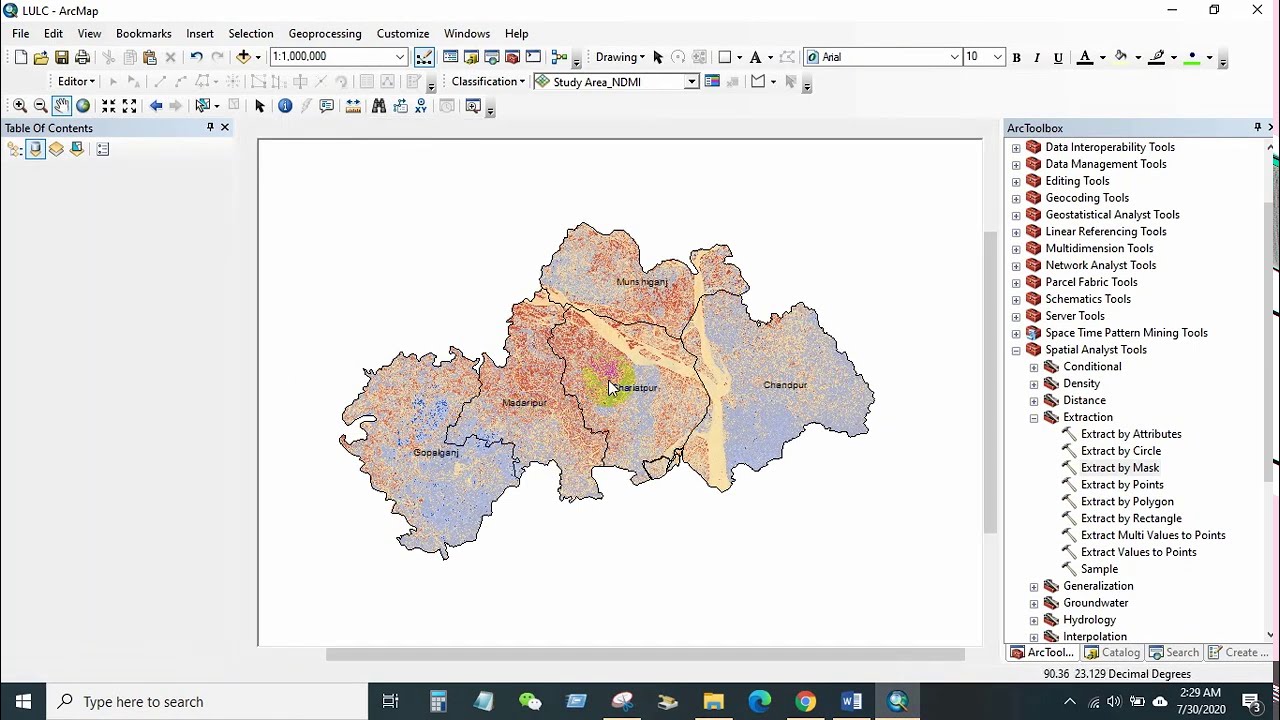
Task: Open a map document with the folder icon
Action: [x=41, y=57]
